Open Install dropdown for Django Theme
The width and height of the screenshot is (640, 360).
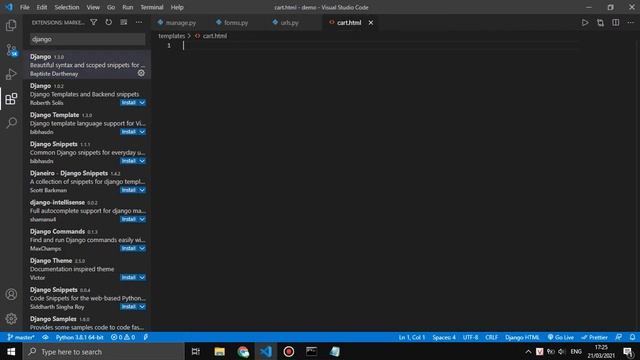tap(142, 277)
